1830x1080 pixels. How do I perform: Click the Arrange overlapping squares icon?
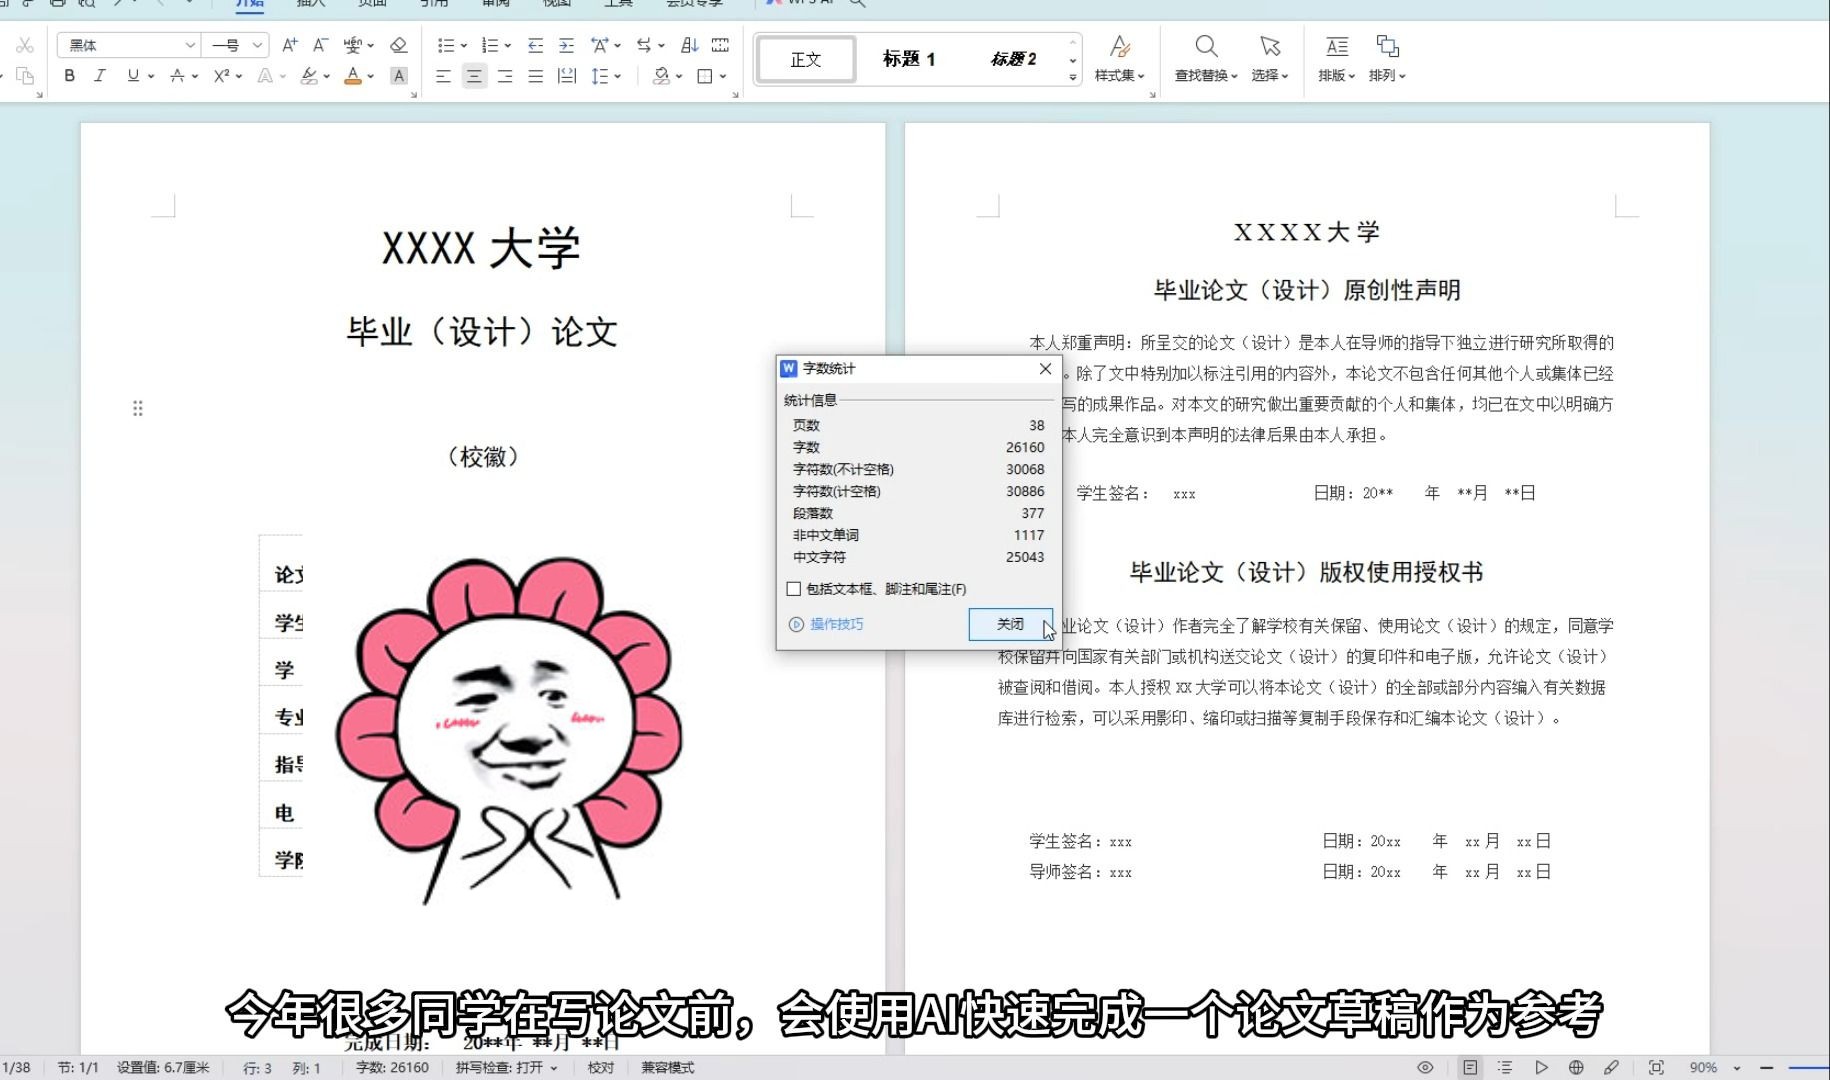click(x=1387, y=46)
